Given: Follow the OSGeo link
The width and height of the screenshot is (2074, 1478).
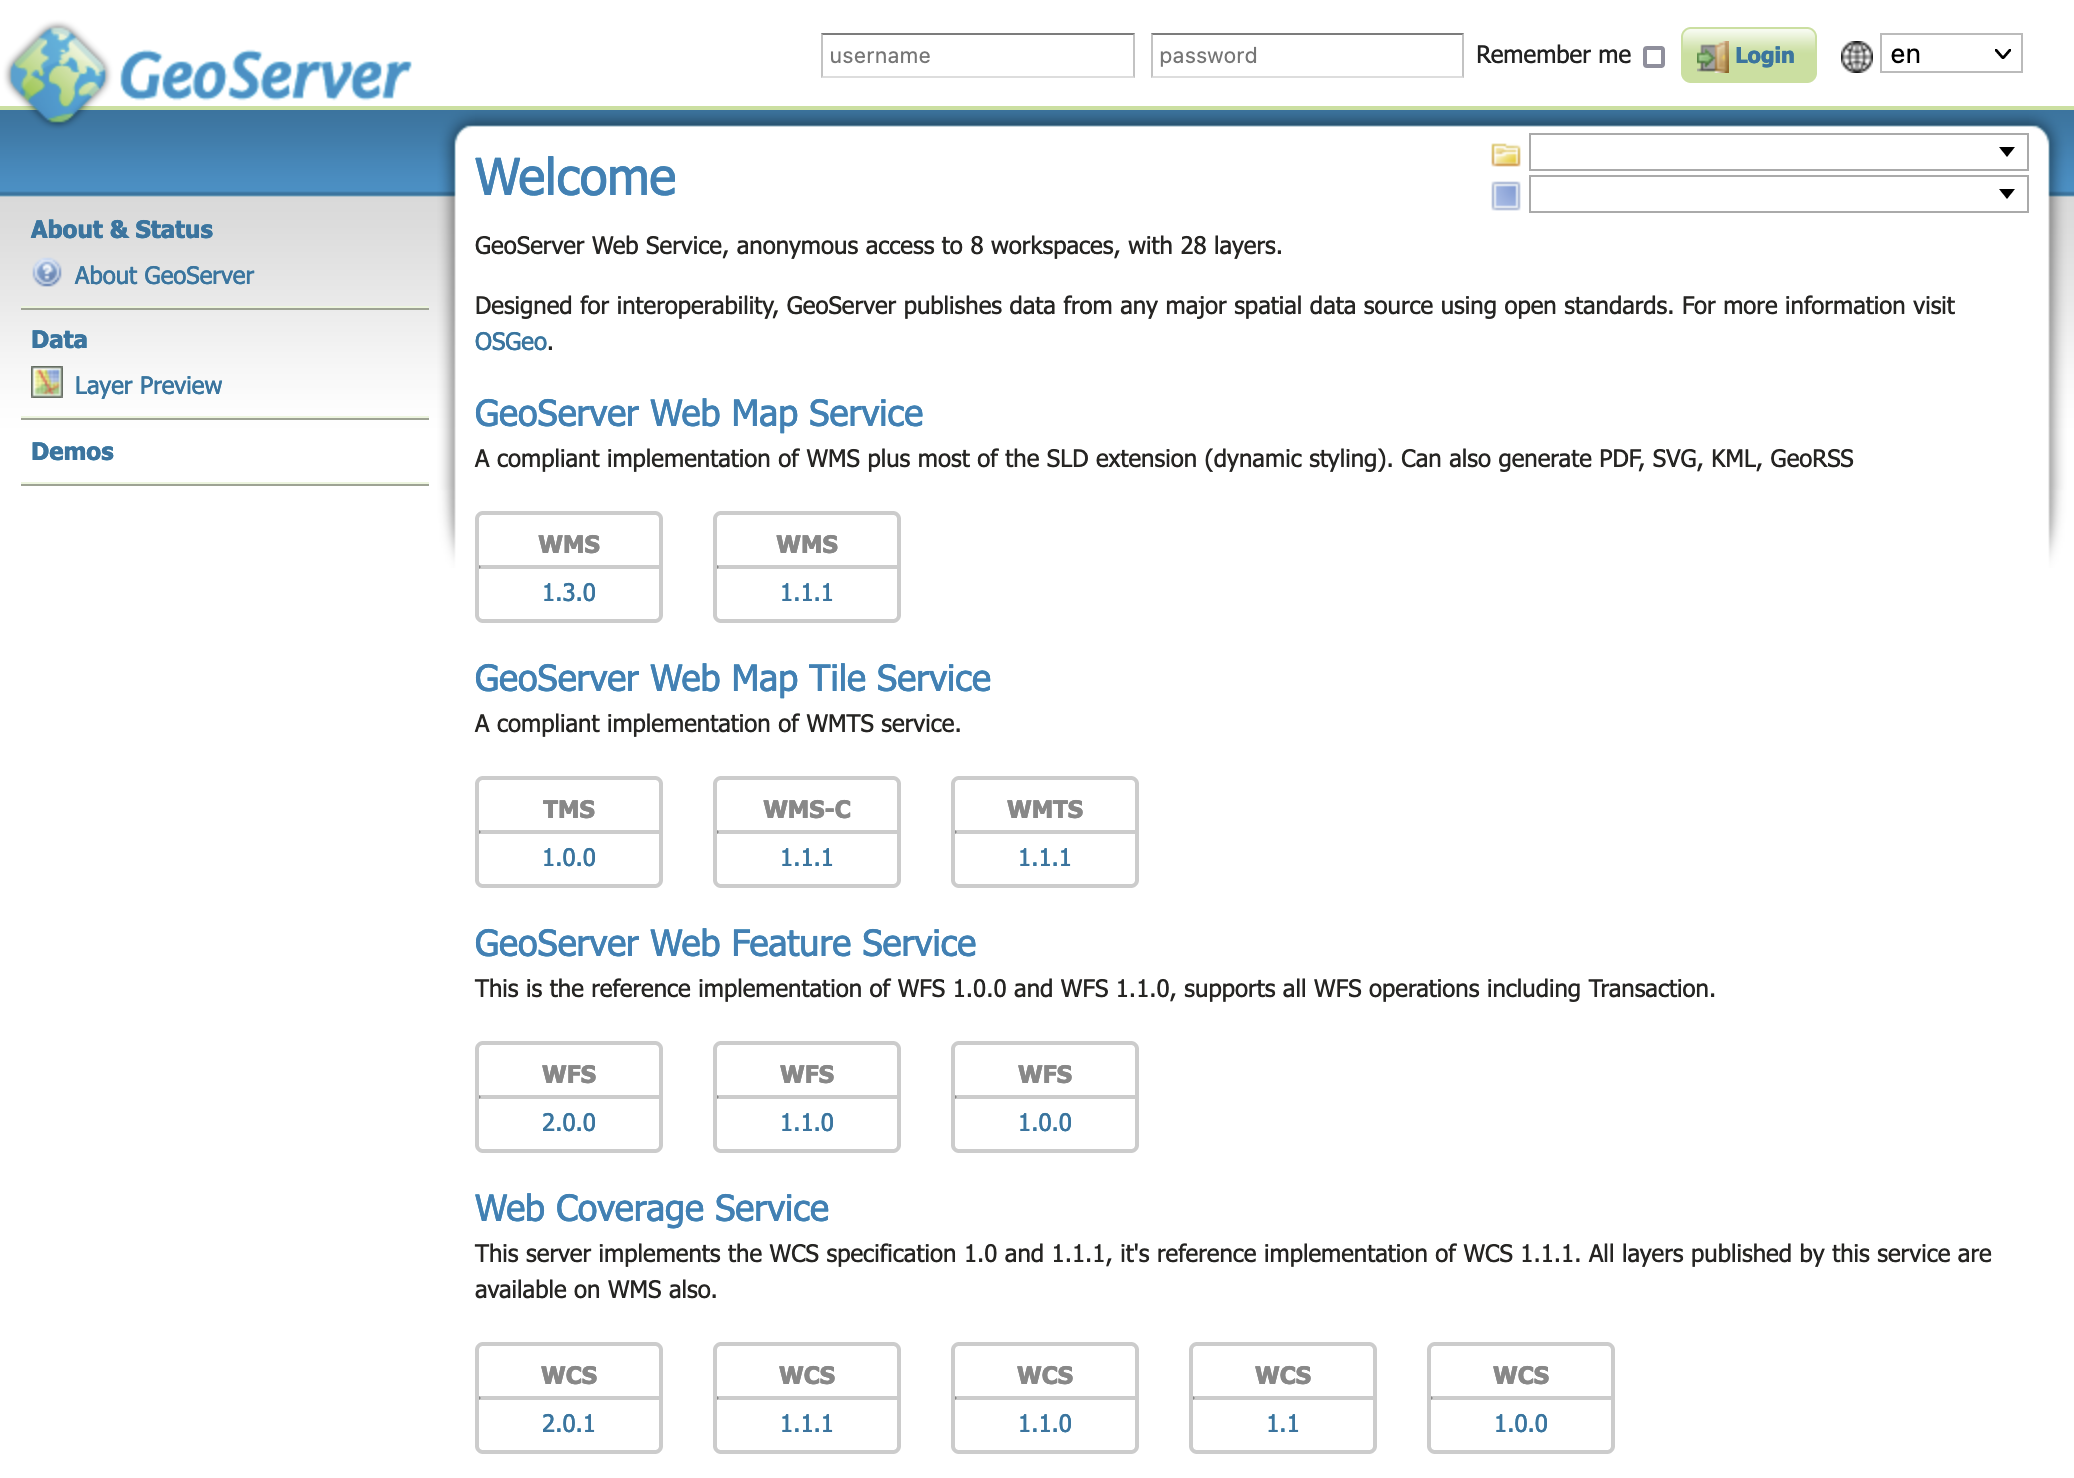Looking at the screenshot, I should [510, 342].
